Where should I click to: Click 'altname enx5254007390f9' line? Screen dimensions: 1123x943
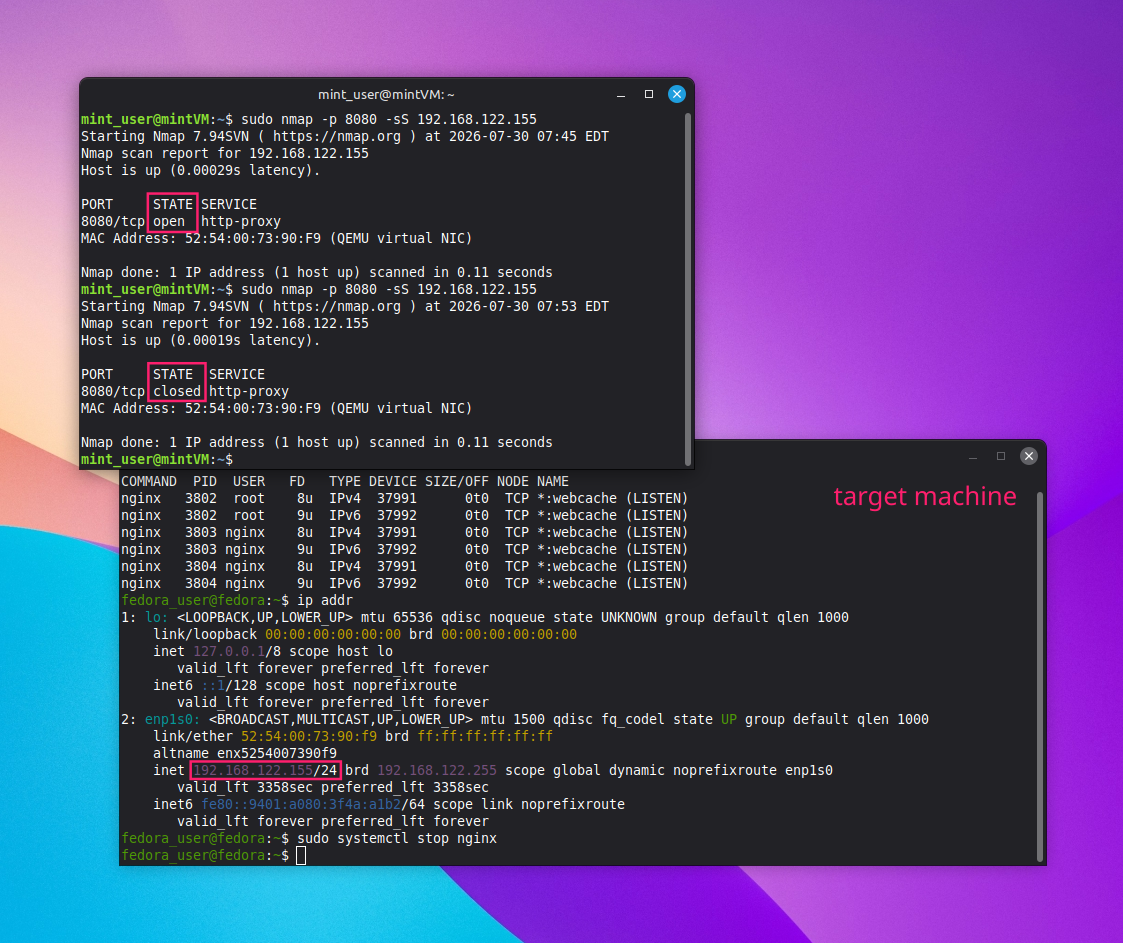click(245, 753)
